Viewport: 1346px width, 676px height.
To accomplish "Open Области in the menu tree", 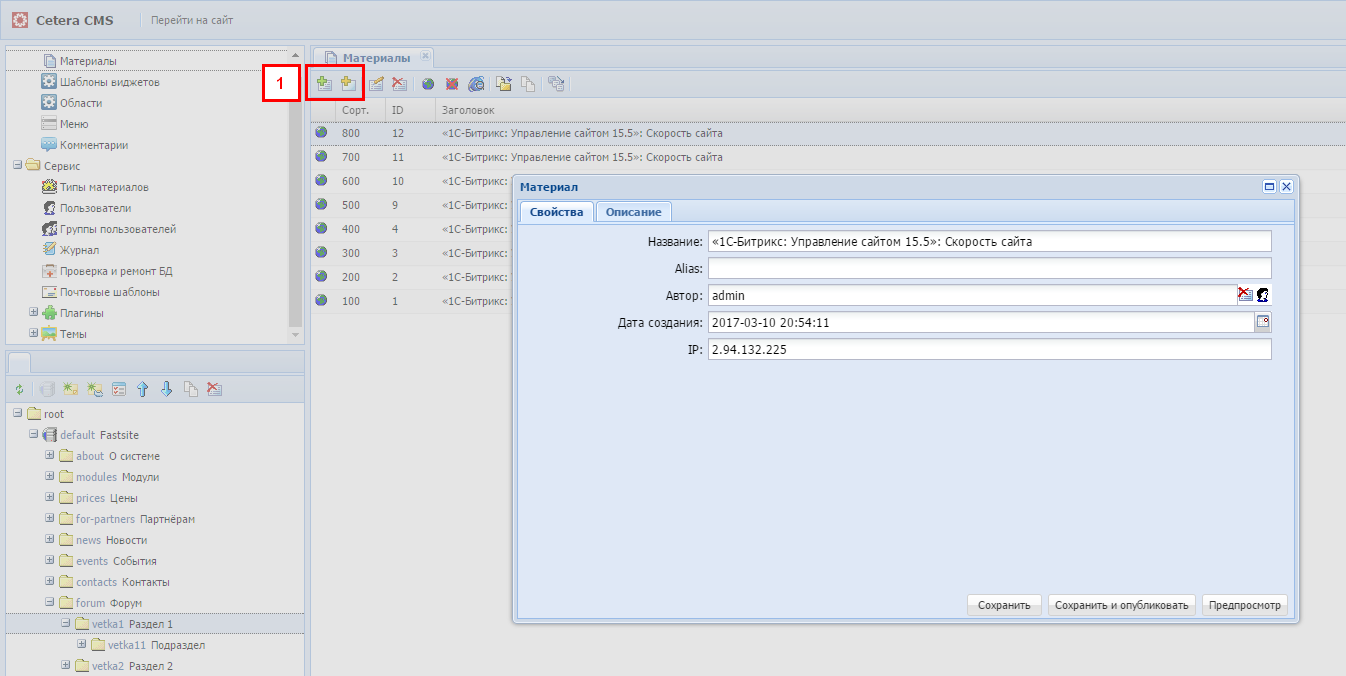I will [81, 103].
